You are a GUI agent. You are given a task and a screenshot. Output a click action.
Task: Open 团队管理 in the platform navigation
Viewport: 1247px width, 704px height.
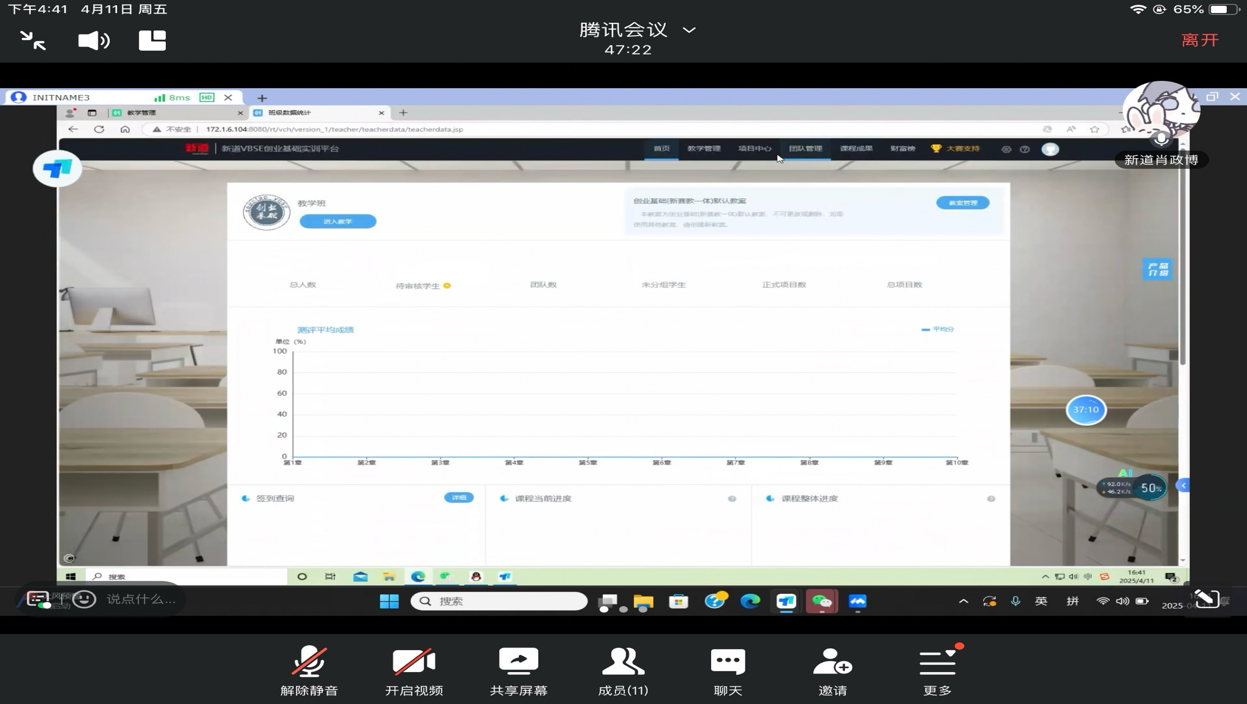click(805, 149)
